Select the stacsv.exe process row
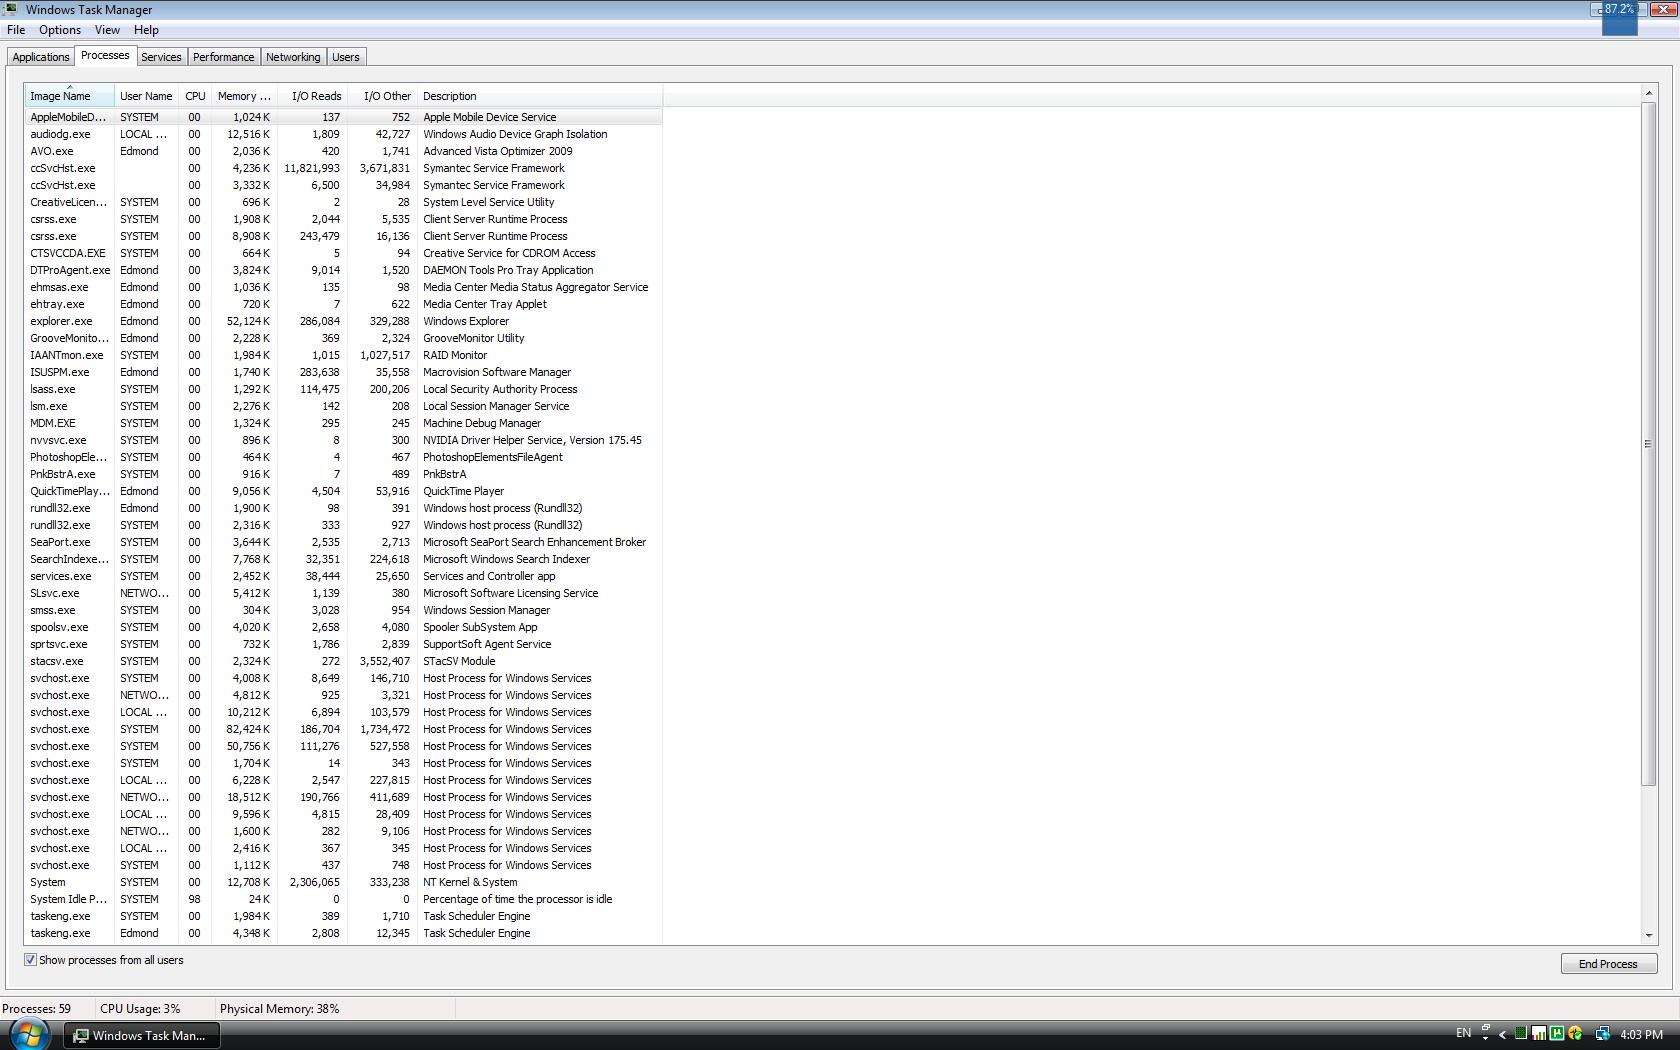This screenshot has height=1050, width=1680. [x=343, y=661]
